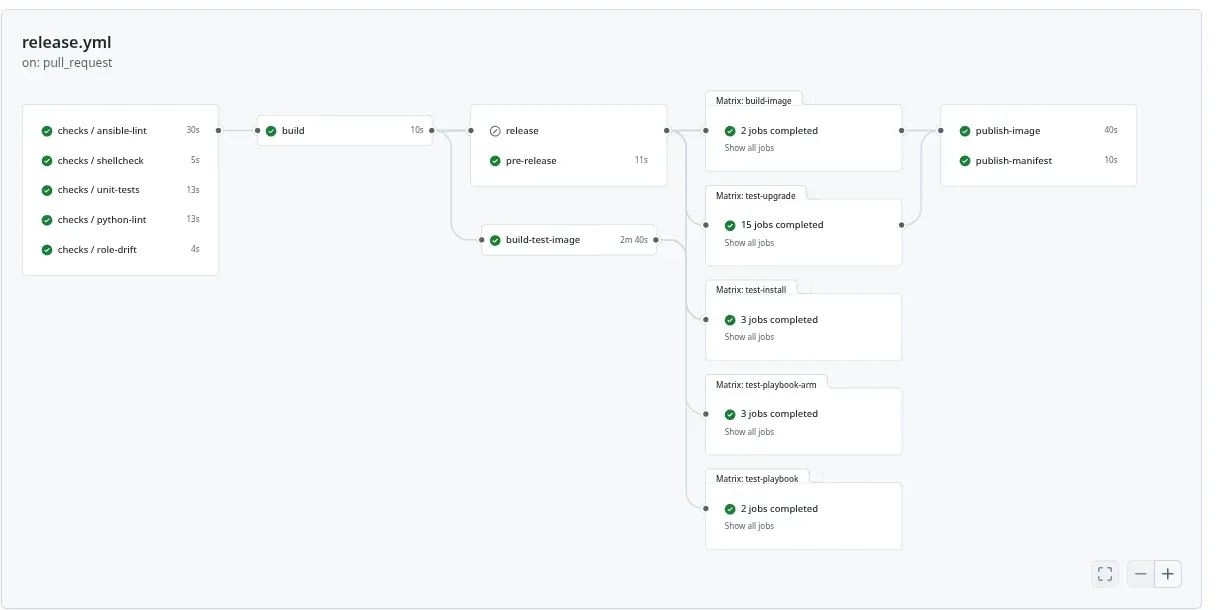Select the Matrix: test-playbook tab label

tap(757, 479)
